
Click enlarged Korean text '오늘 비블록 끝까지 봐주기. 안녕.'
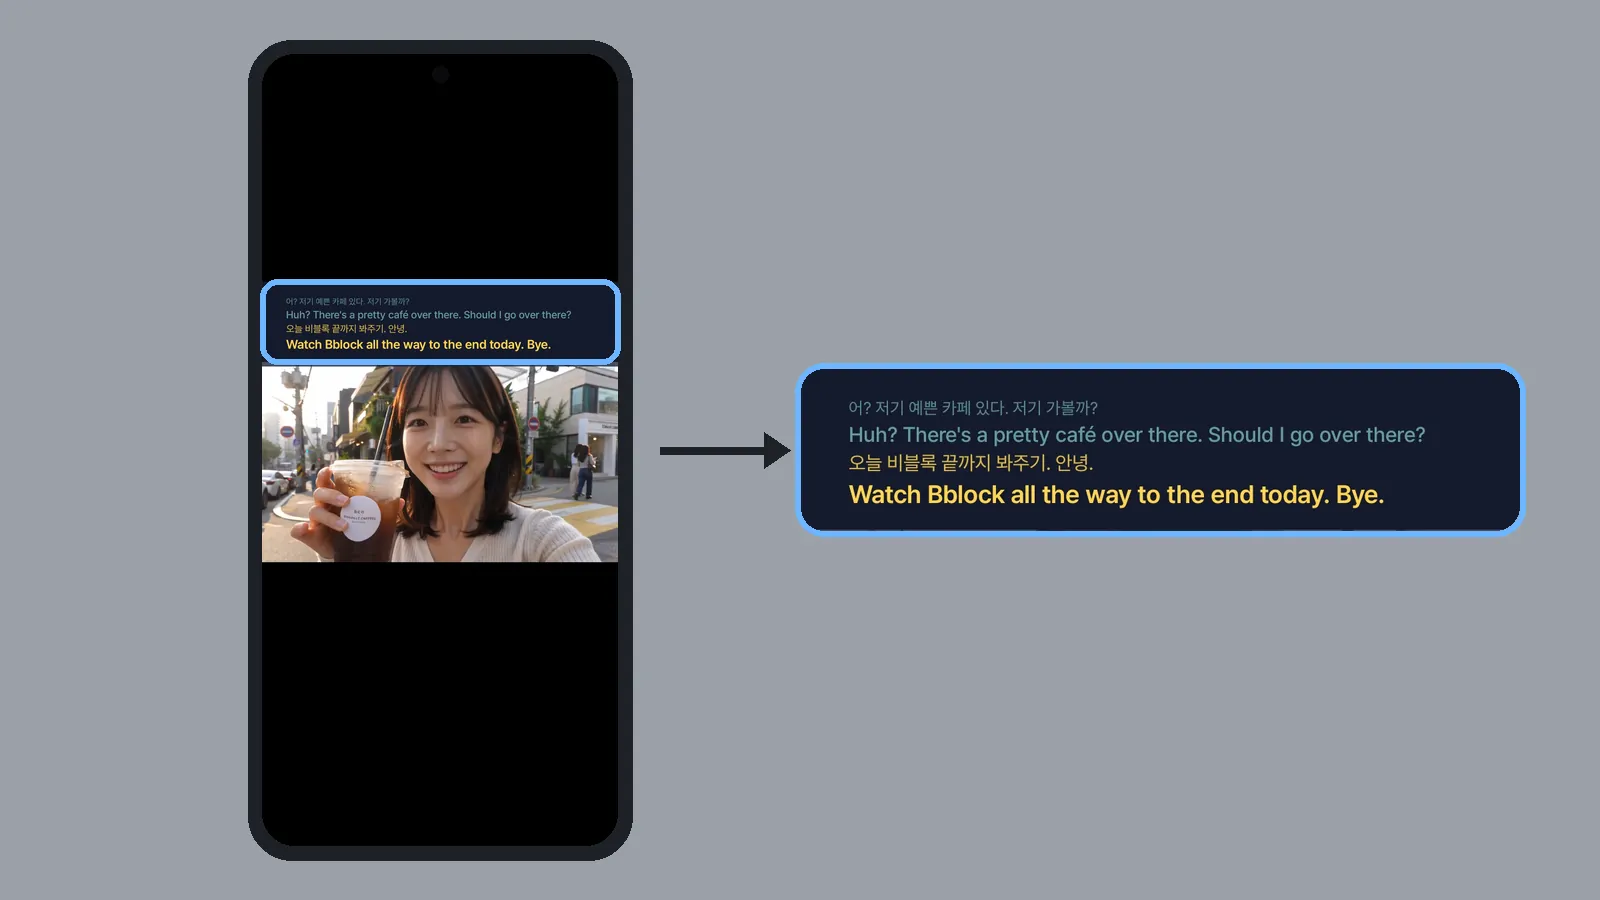click(971, 463)
